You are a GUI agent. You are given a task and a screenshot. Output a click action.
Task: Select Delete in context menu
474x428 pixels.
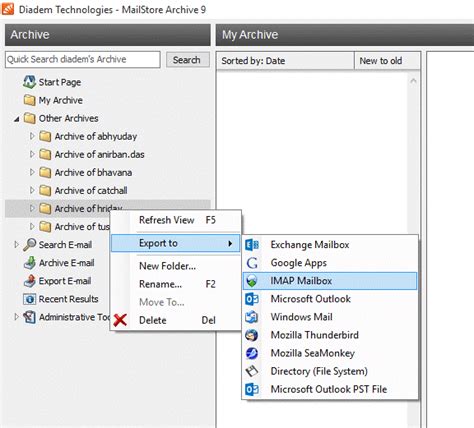pos(175,320)
